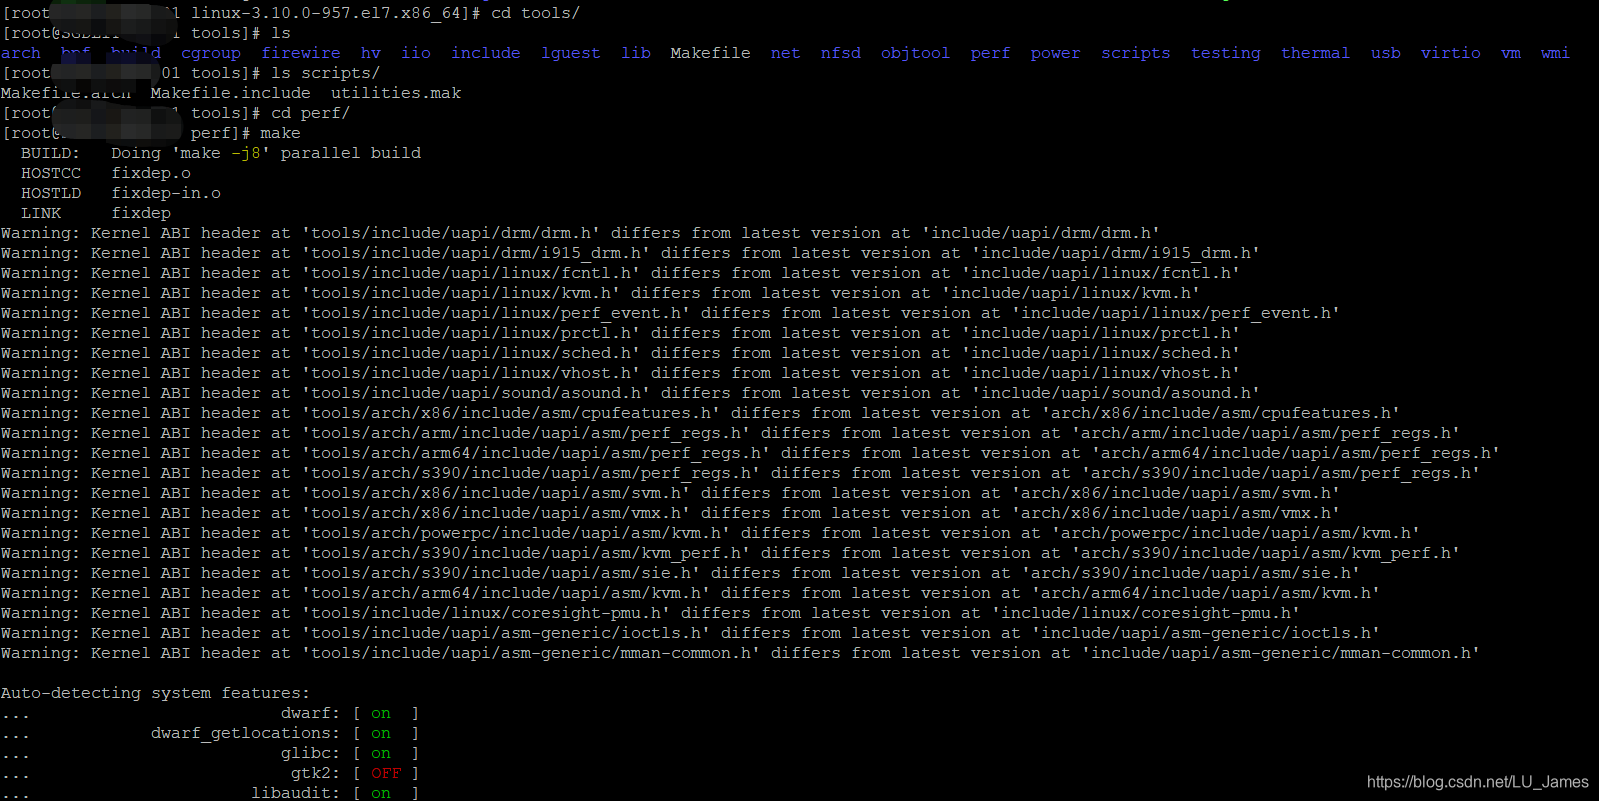Click the 'tools/arch/x86/include/asm/cpufeatures.h' warning path
The height and width of the screenshot is (801, 1599).
point(511,413)
